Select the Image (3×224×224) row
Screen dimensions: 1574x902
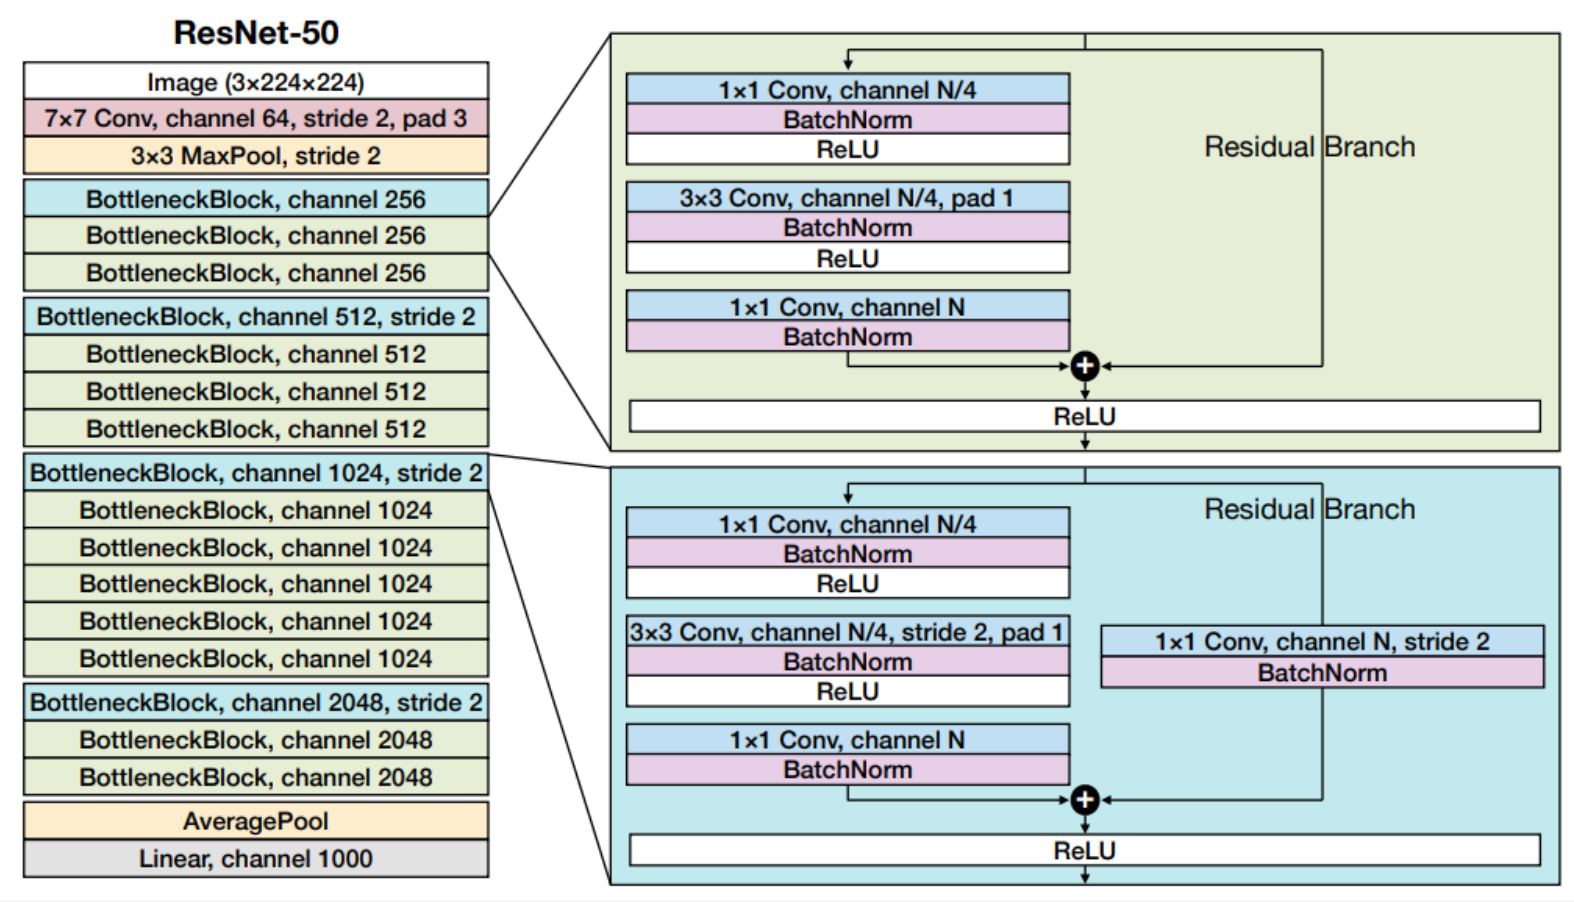[256, 81]
